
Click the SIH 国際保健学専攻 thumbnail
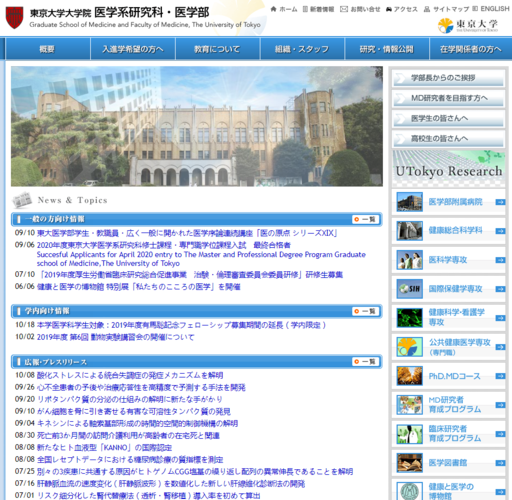[x=410, y=289]
